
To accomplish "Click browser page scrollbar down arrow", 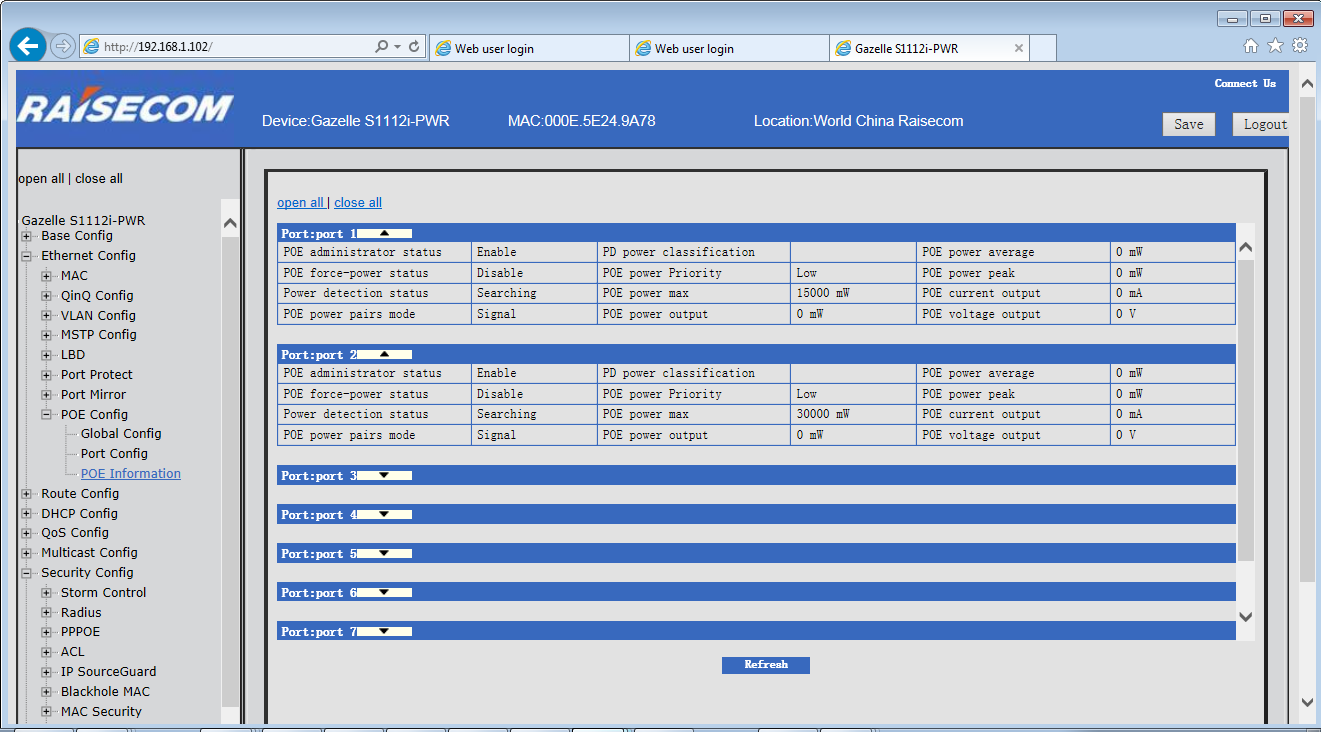I will pos(1307,702).
